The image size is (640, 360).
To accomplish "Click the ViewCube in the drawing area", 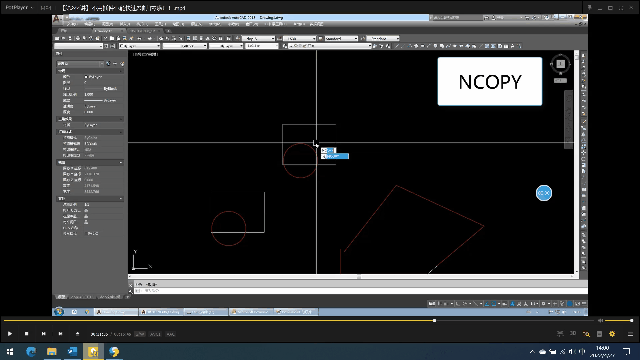I will pos(560,64).
